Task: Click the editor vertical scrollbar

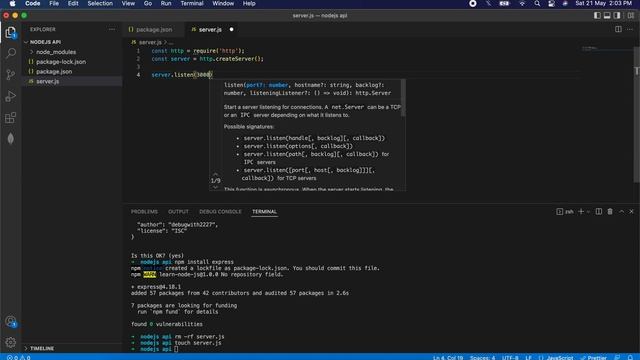Action: point(637,114)
